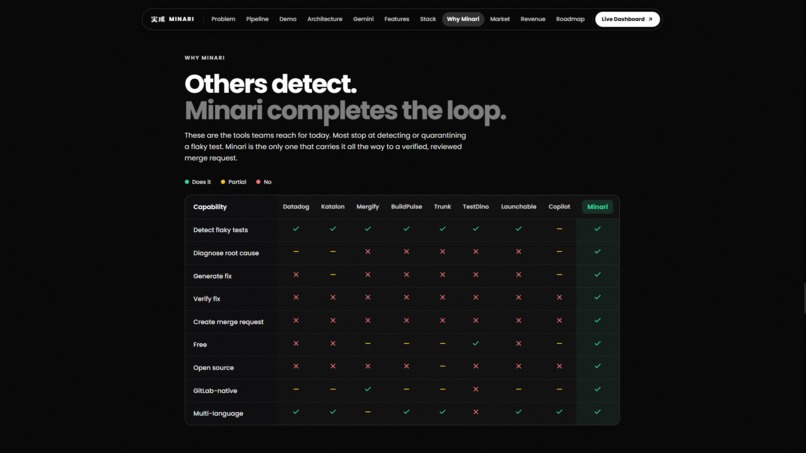
Task: Click Copilot's checkmark for Multi-language
Action: [x=559, y=412]
